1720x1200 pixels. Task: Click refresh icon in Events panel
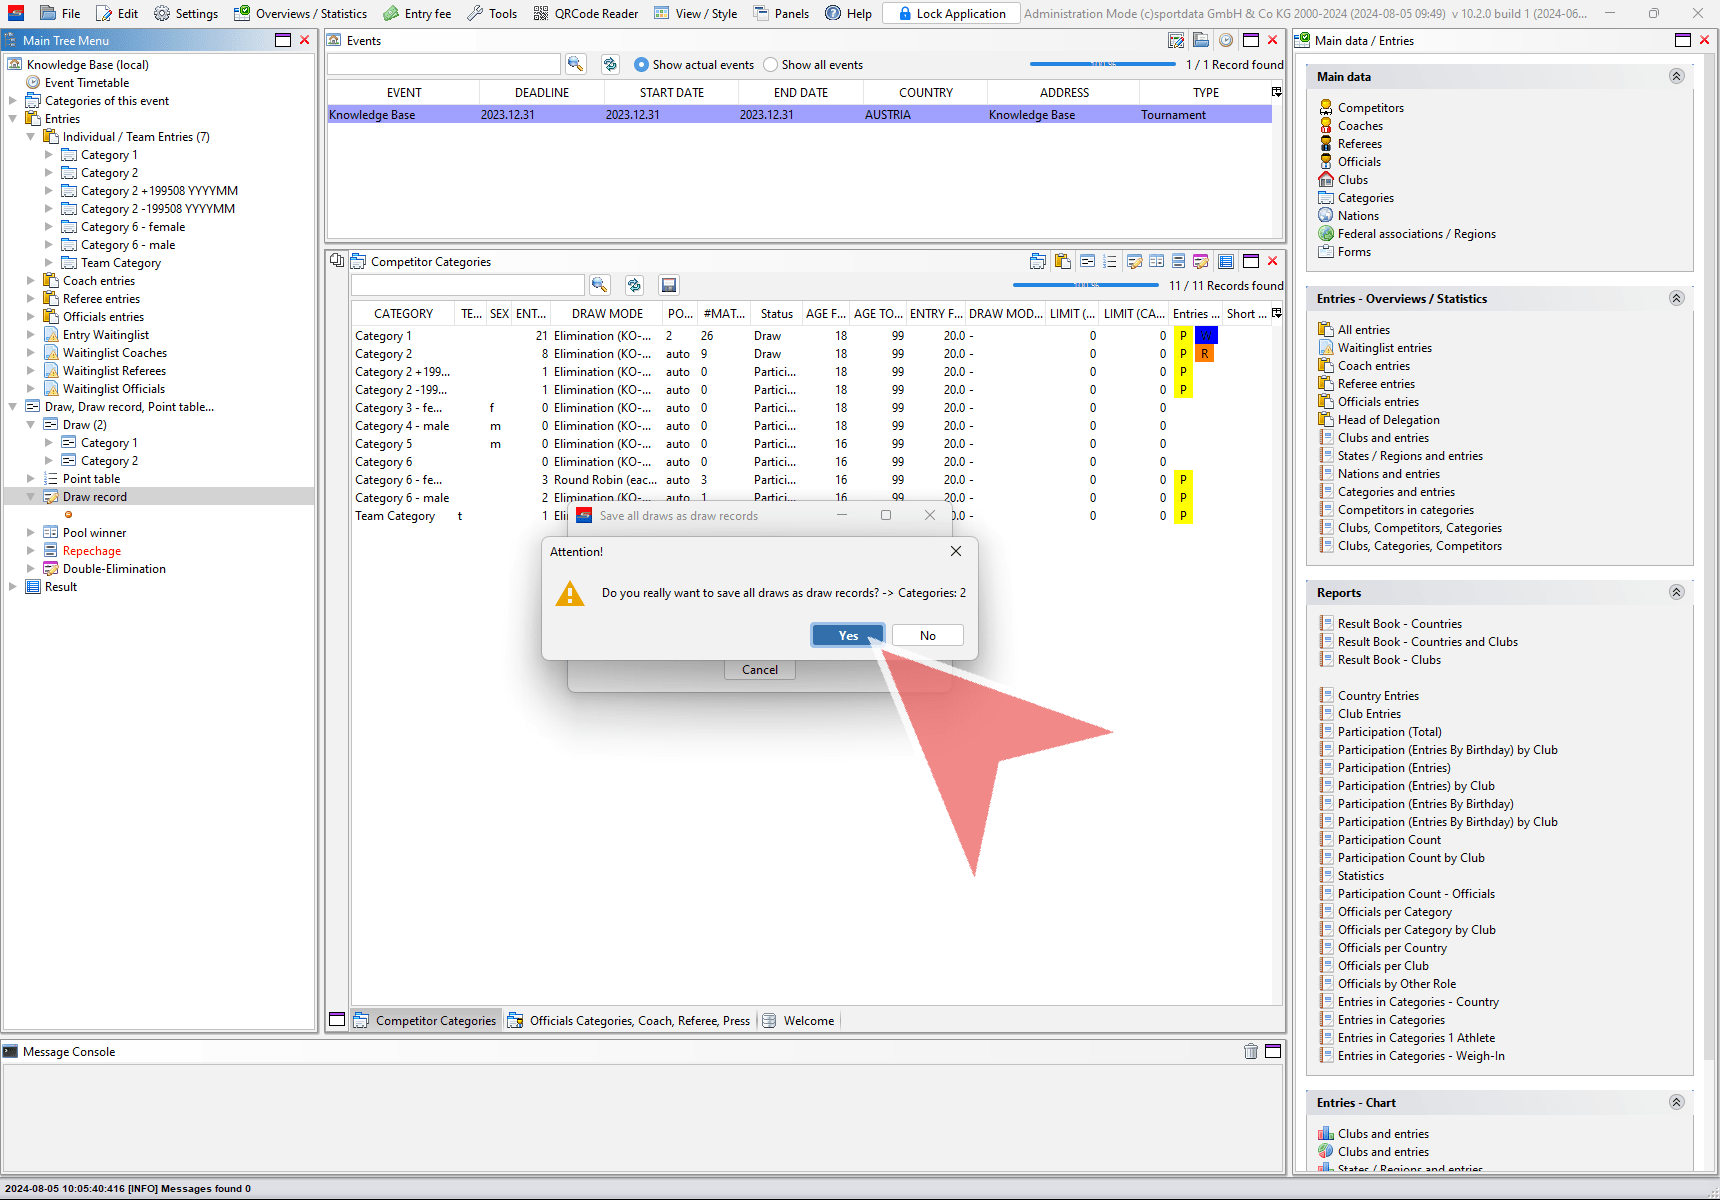click(610, 64)
